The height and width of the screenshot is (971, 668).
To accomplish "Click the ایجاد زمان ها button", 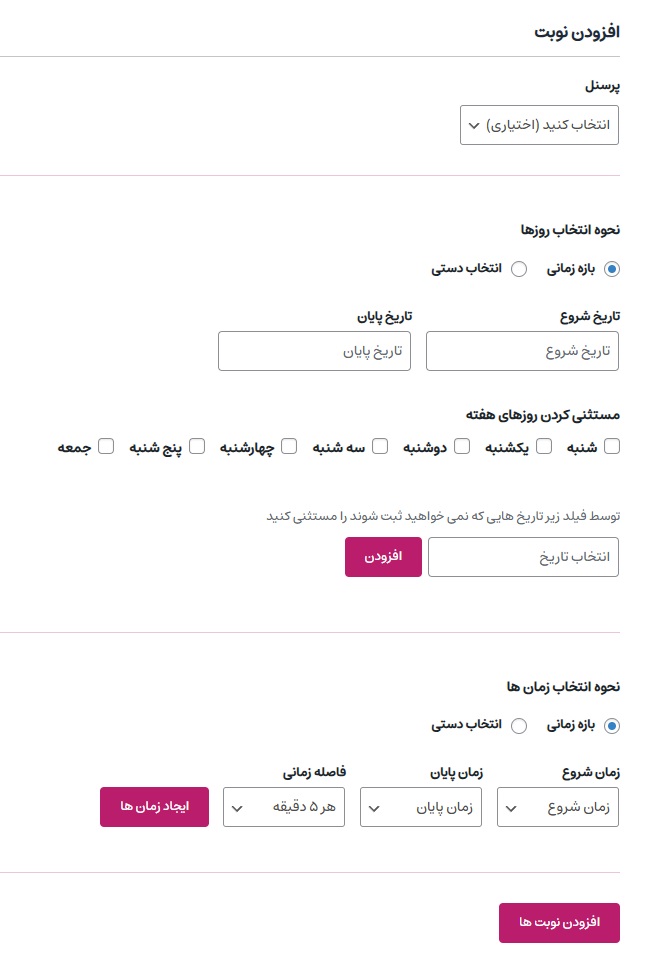I will (154, 807).
